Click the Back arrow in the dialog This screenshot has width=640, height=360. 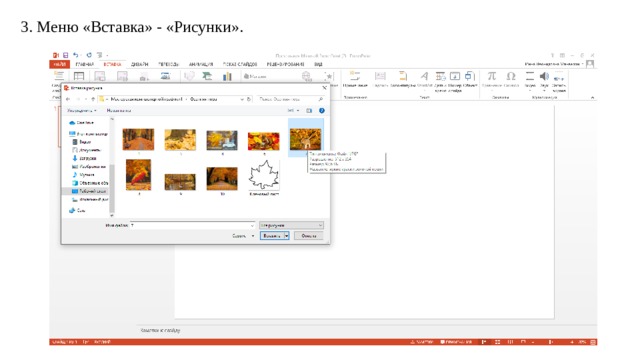pyautogui.click(x=68, y=99)
